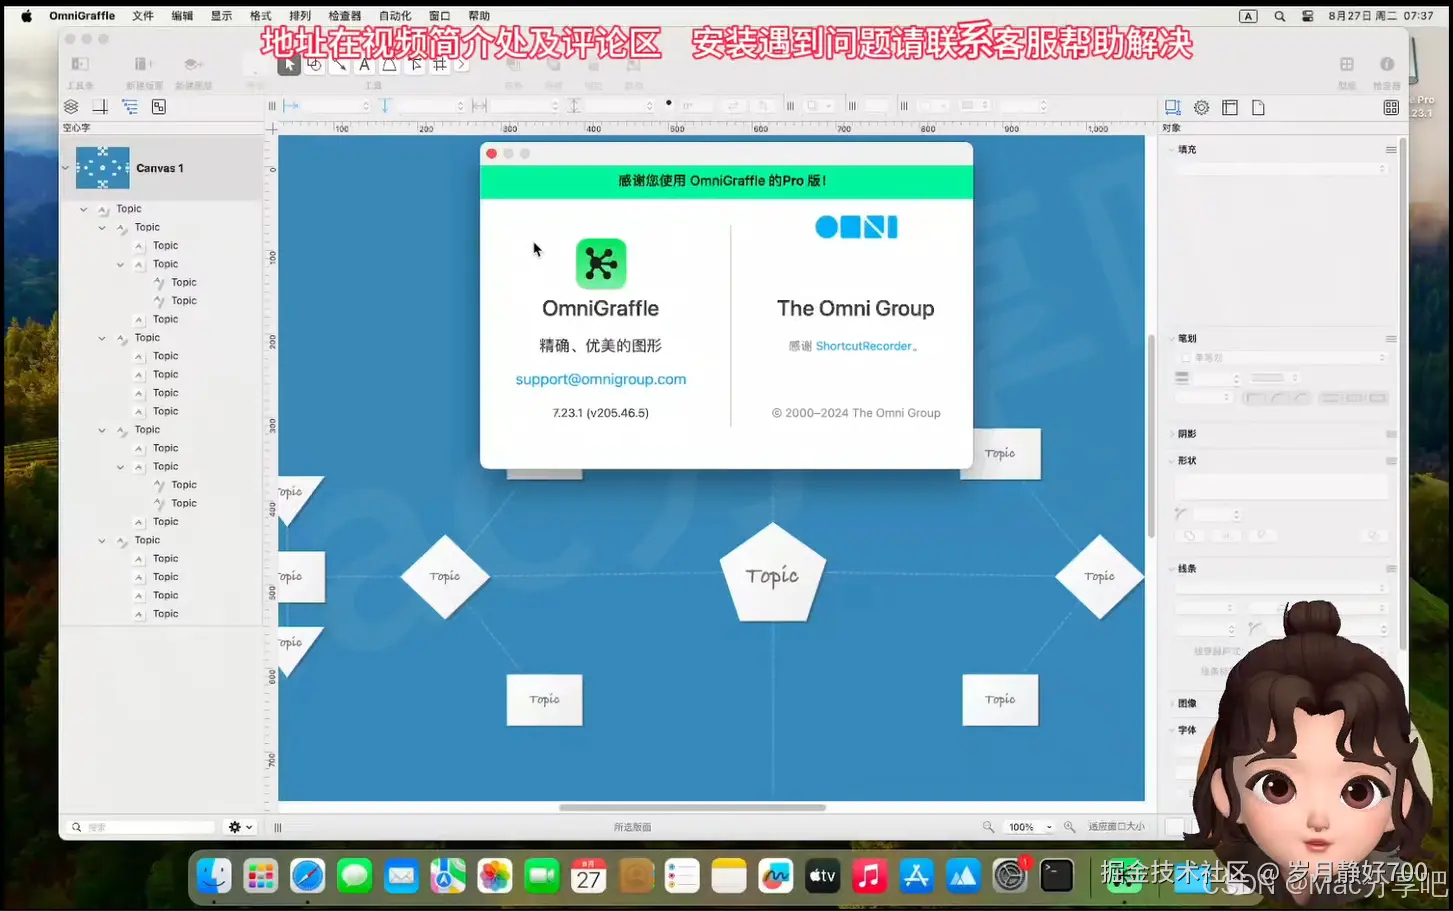The width and height of the screenshot is (1453, 911).
Task: Click the canvas horizontal scrollbar
Action: (x=692, y=807)
